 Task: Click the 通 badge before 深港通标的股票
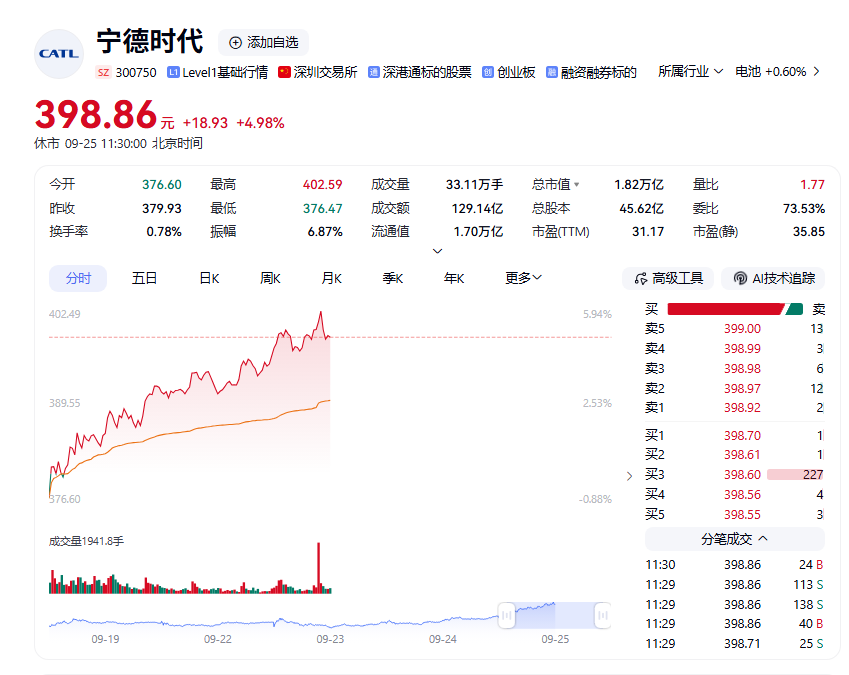coord(374,73)
